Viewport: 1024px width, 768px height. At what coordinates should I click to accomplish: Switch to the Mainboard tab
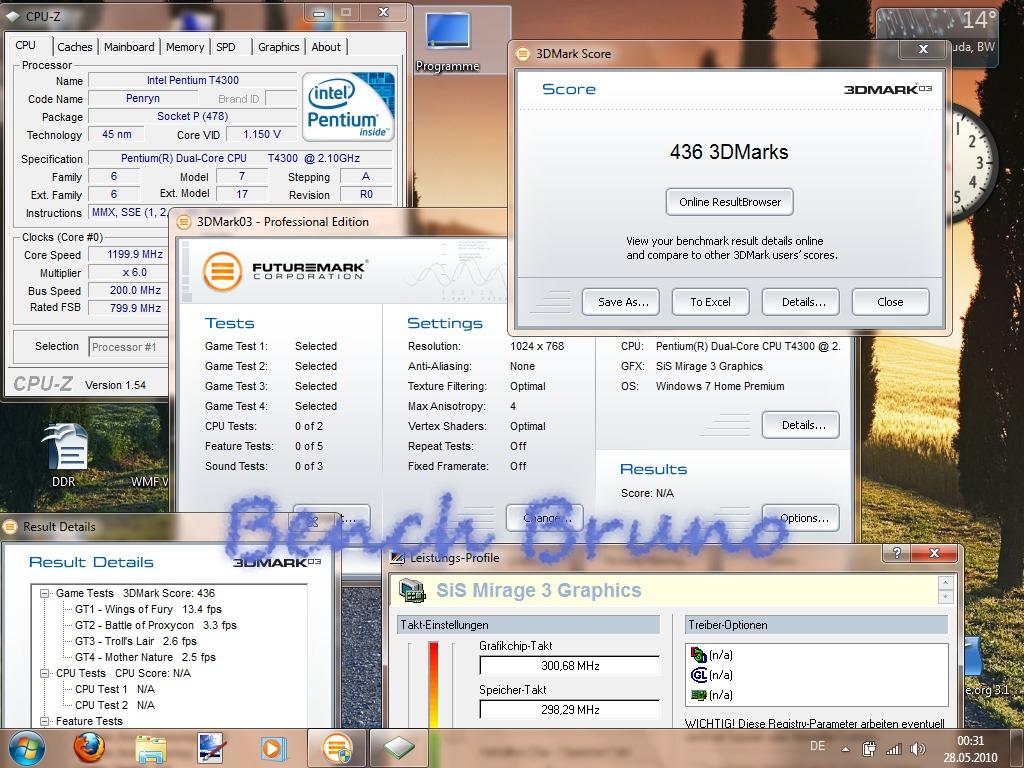[x=129, y=47]
